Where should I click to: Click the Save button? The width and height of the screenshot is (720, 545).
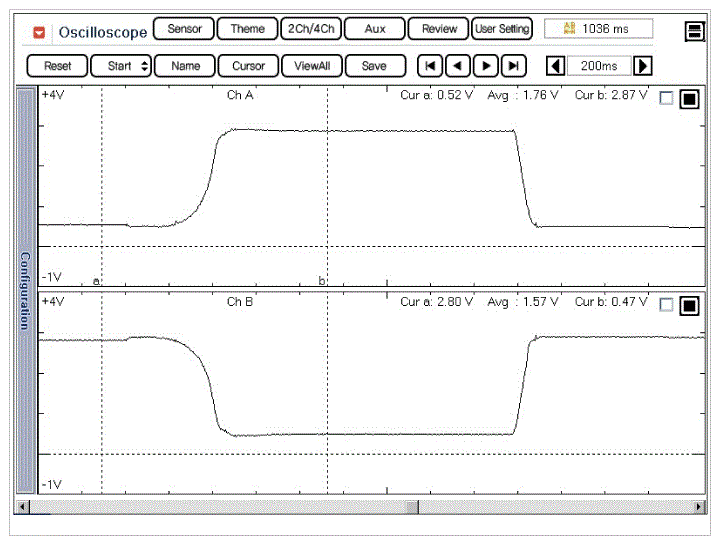pos(375,66)
